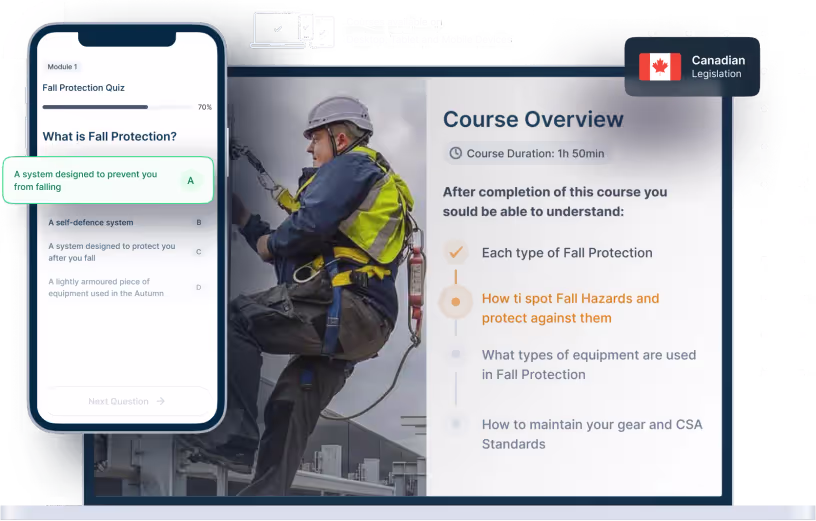Click the Canadian flag icon
Image resolution: width=816 pixels, height=521 pixels.
click(x=659, y=67)
